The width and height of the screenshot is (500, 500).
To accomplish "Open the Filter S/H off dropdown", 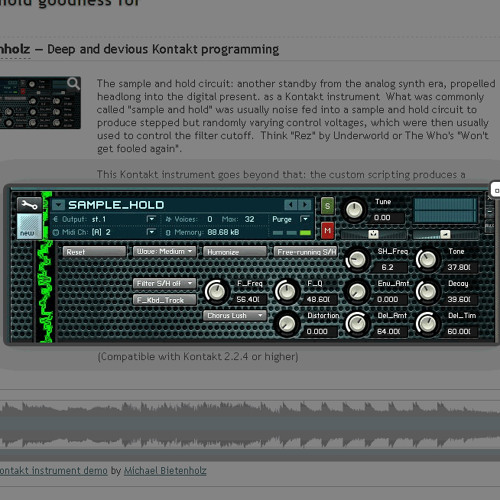I will [165, 283].
